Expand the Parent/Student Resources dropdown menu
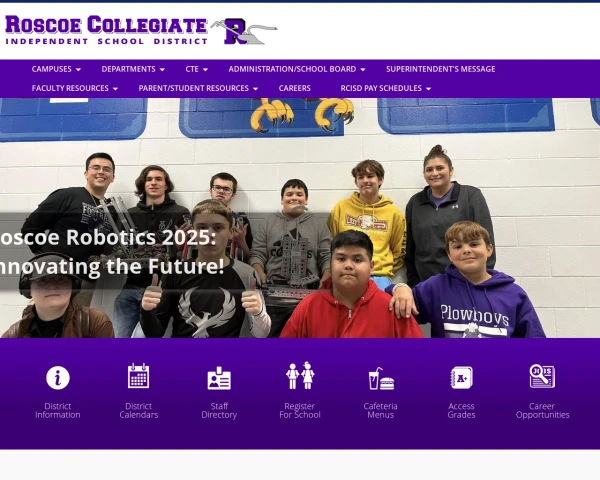The width and height of the screenshot is (600, 480). (198, 88)
